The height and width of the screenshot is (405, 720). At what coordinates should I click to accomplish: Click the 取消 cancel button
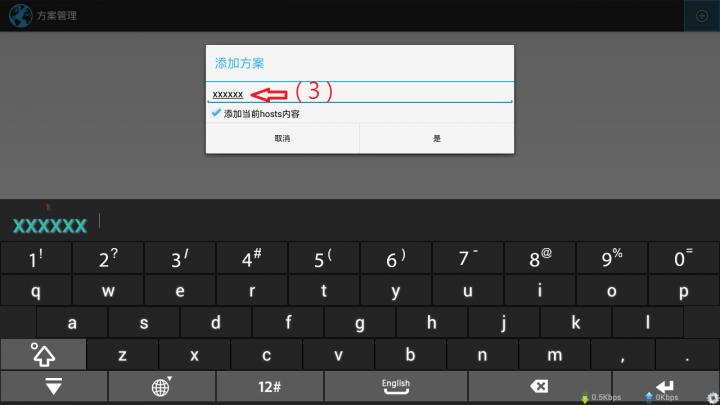tap(282, 138)
